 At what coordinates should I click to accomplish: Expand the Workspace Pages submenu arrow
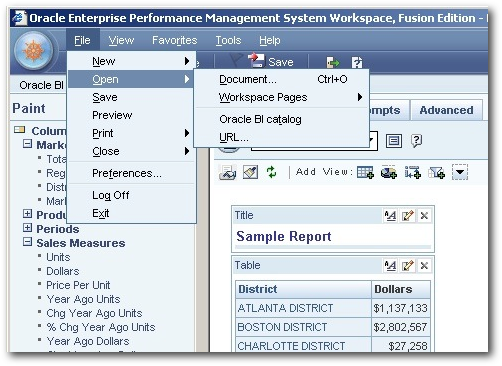pos(360,97)
